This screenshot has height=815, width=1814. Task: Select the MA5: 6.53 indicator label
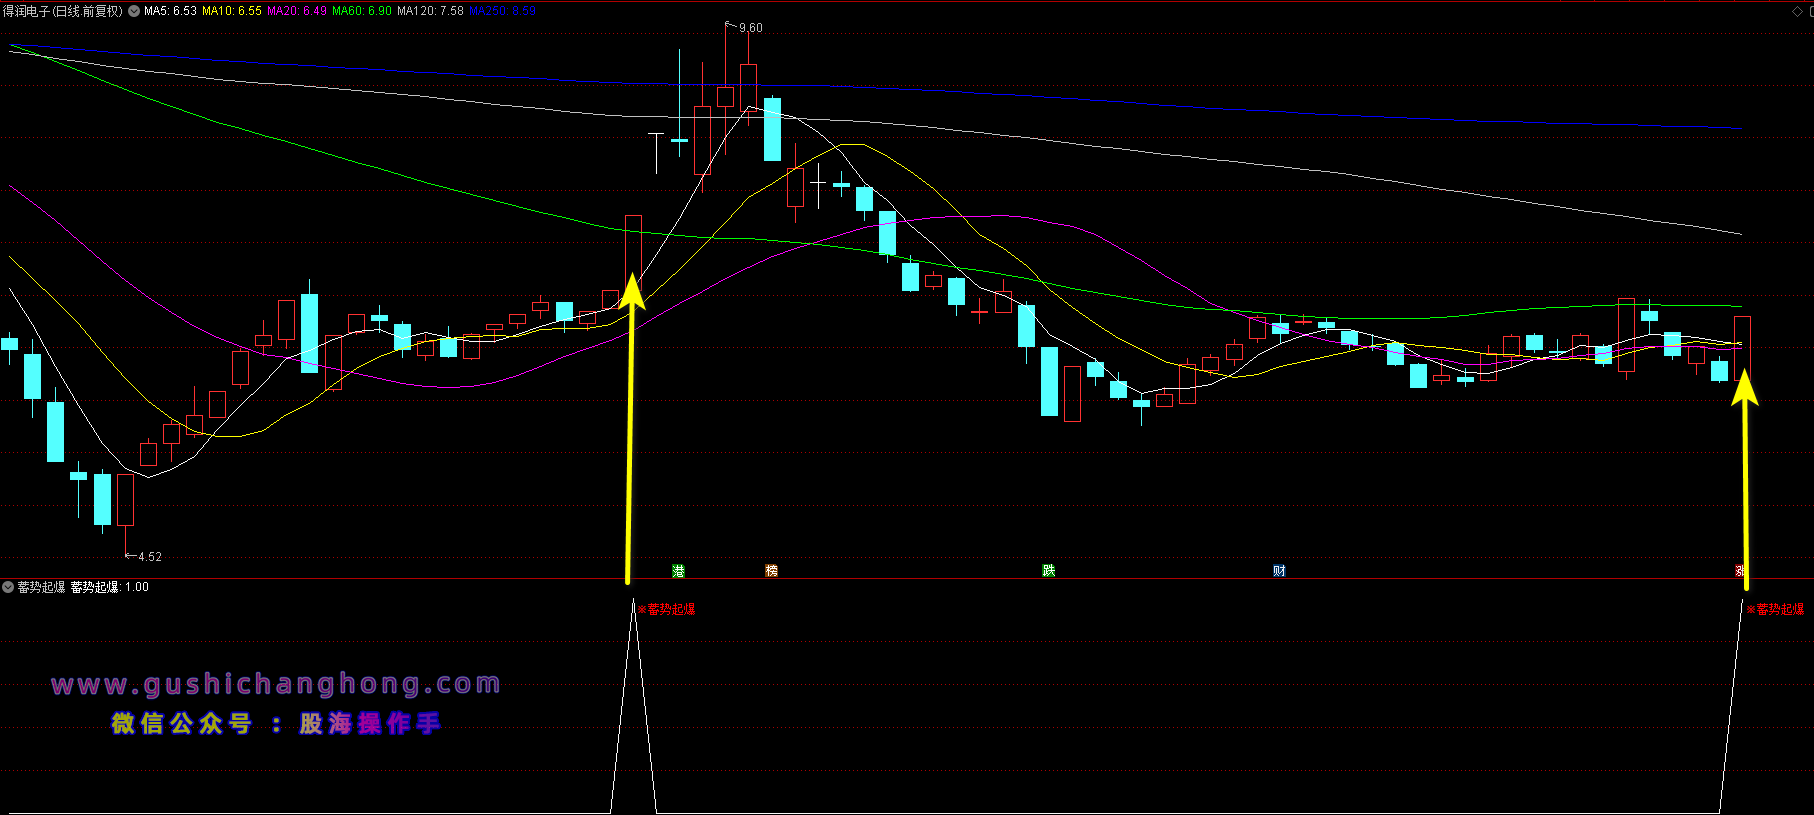(x=170, y=11)
